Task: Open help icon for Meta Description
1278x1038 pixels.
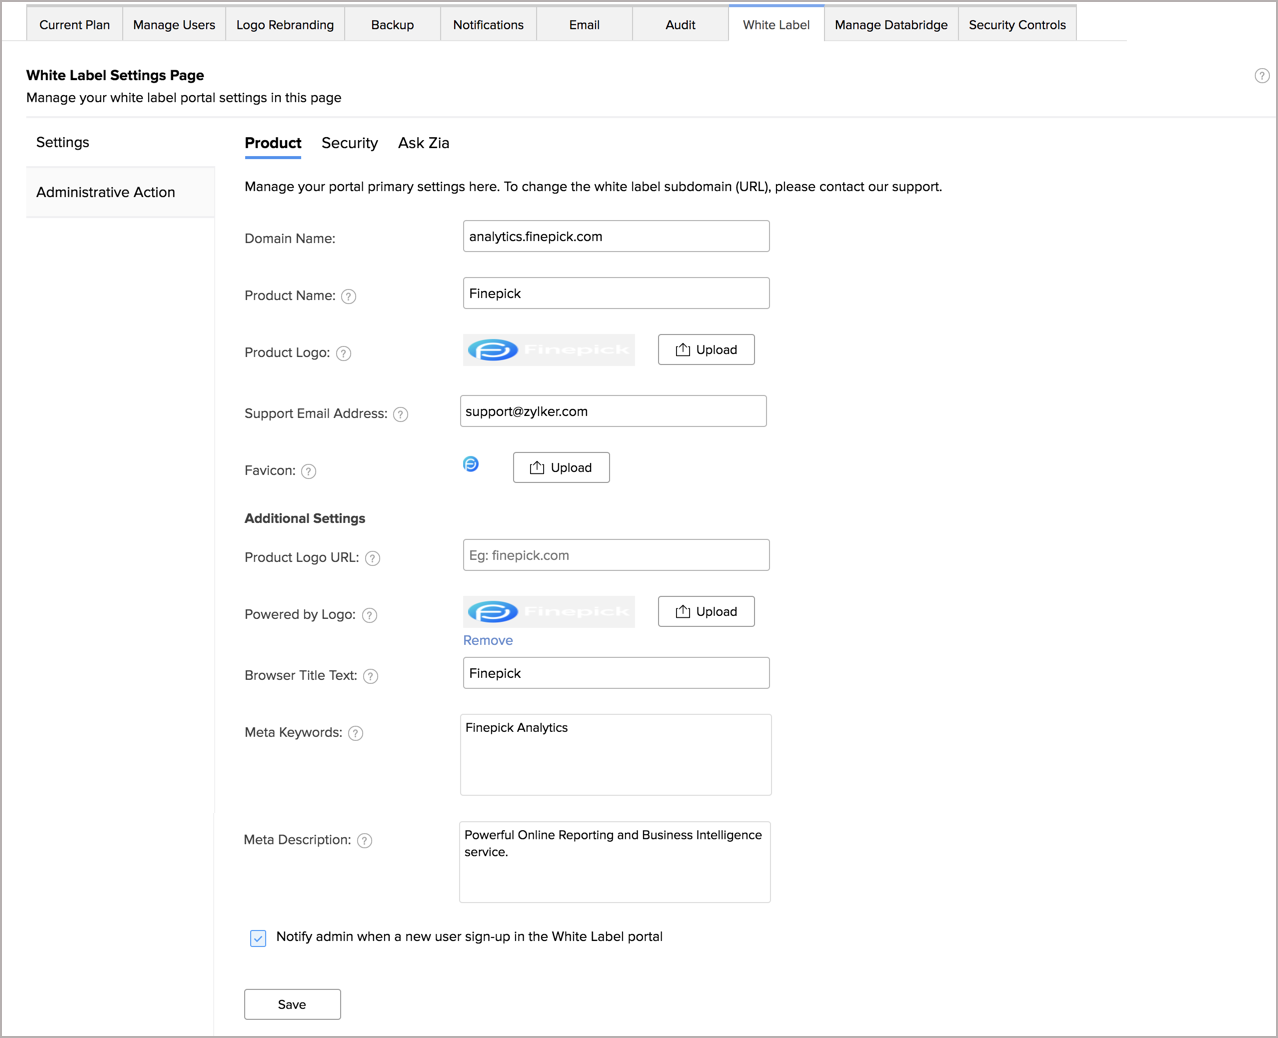Action: coord(365,840)
